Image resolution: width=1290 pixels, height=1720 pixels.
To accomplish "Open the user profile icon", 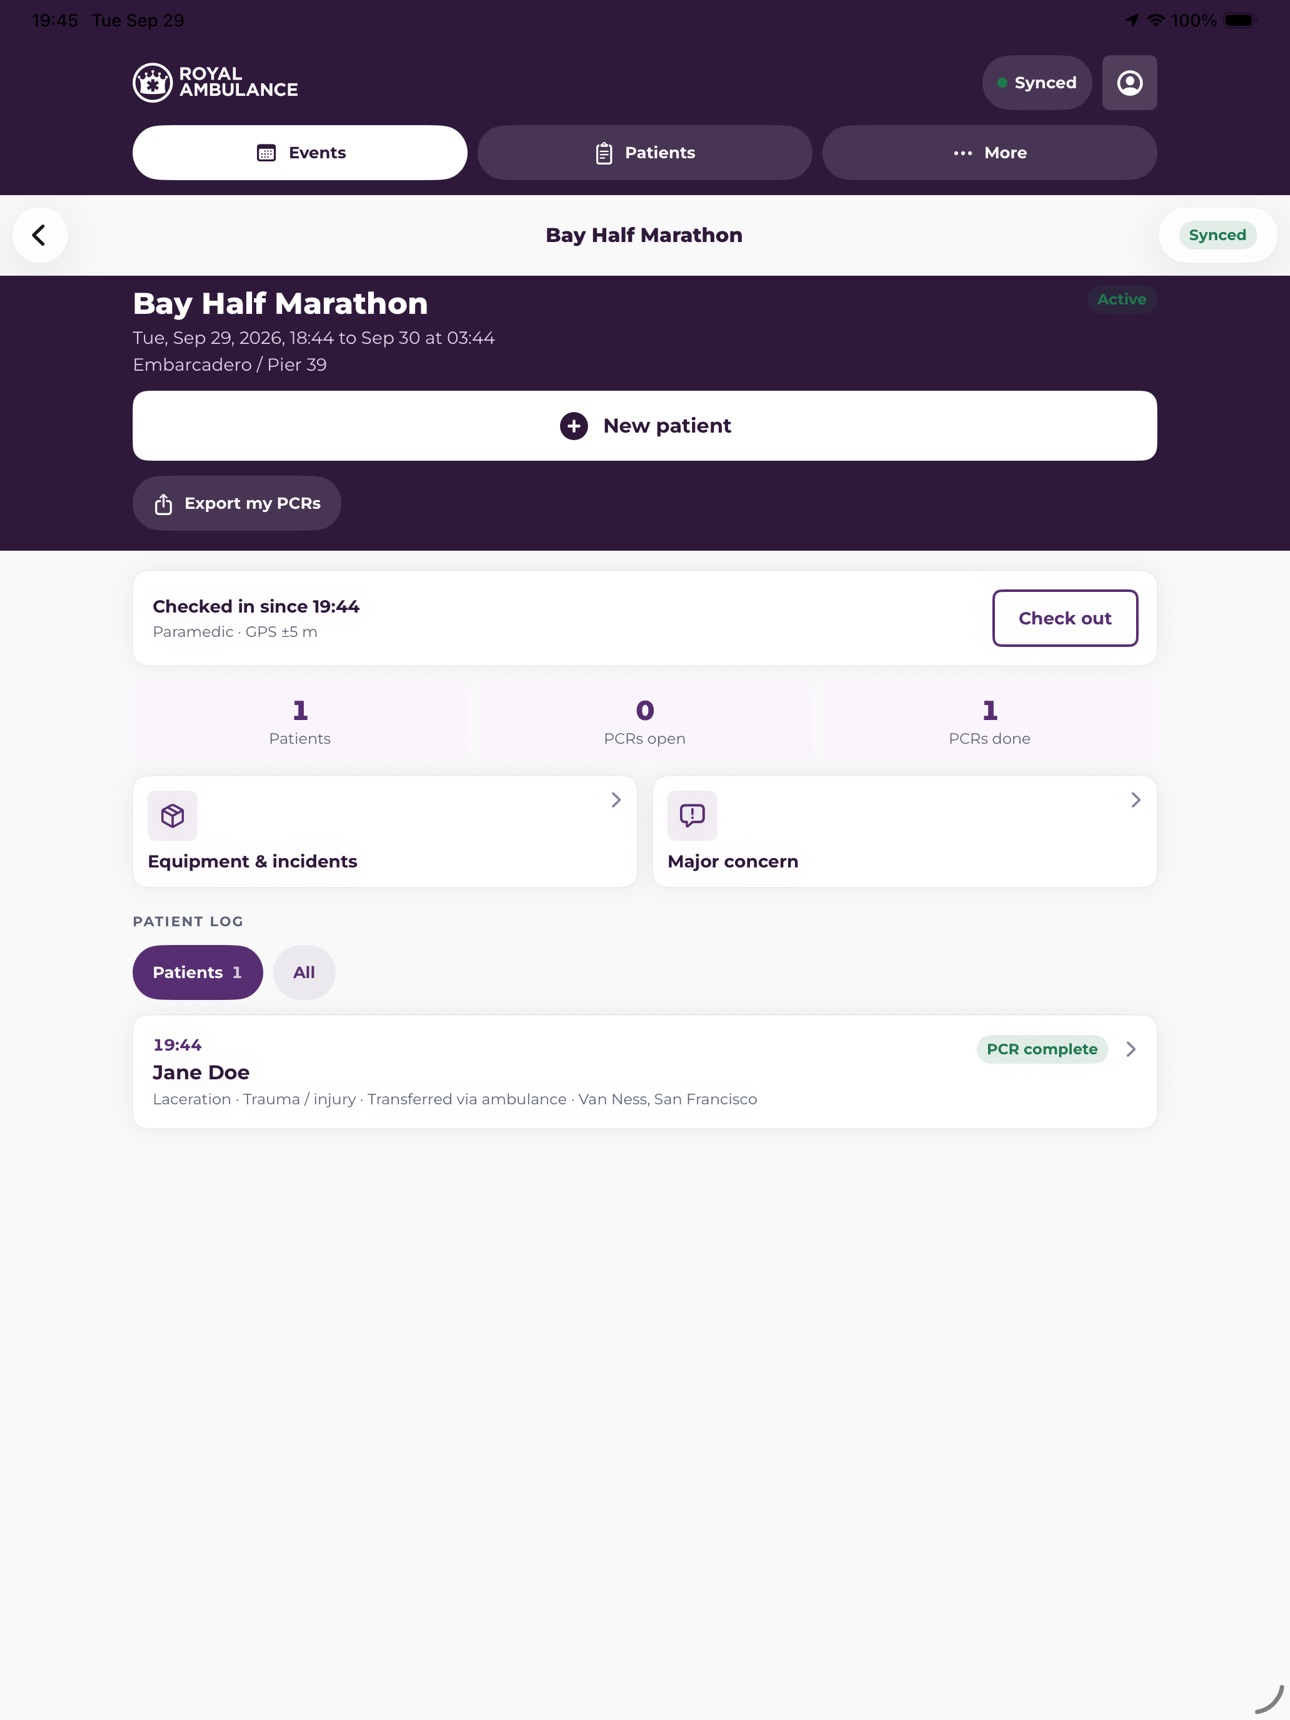I will pos(1129,83).
